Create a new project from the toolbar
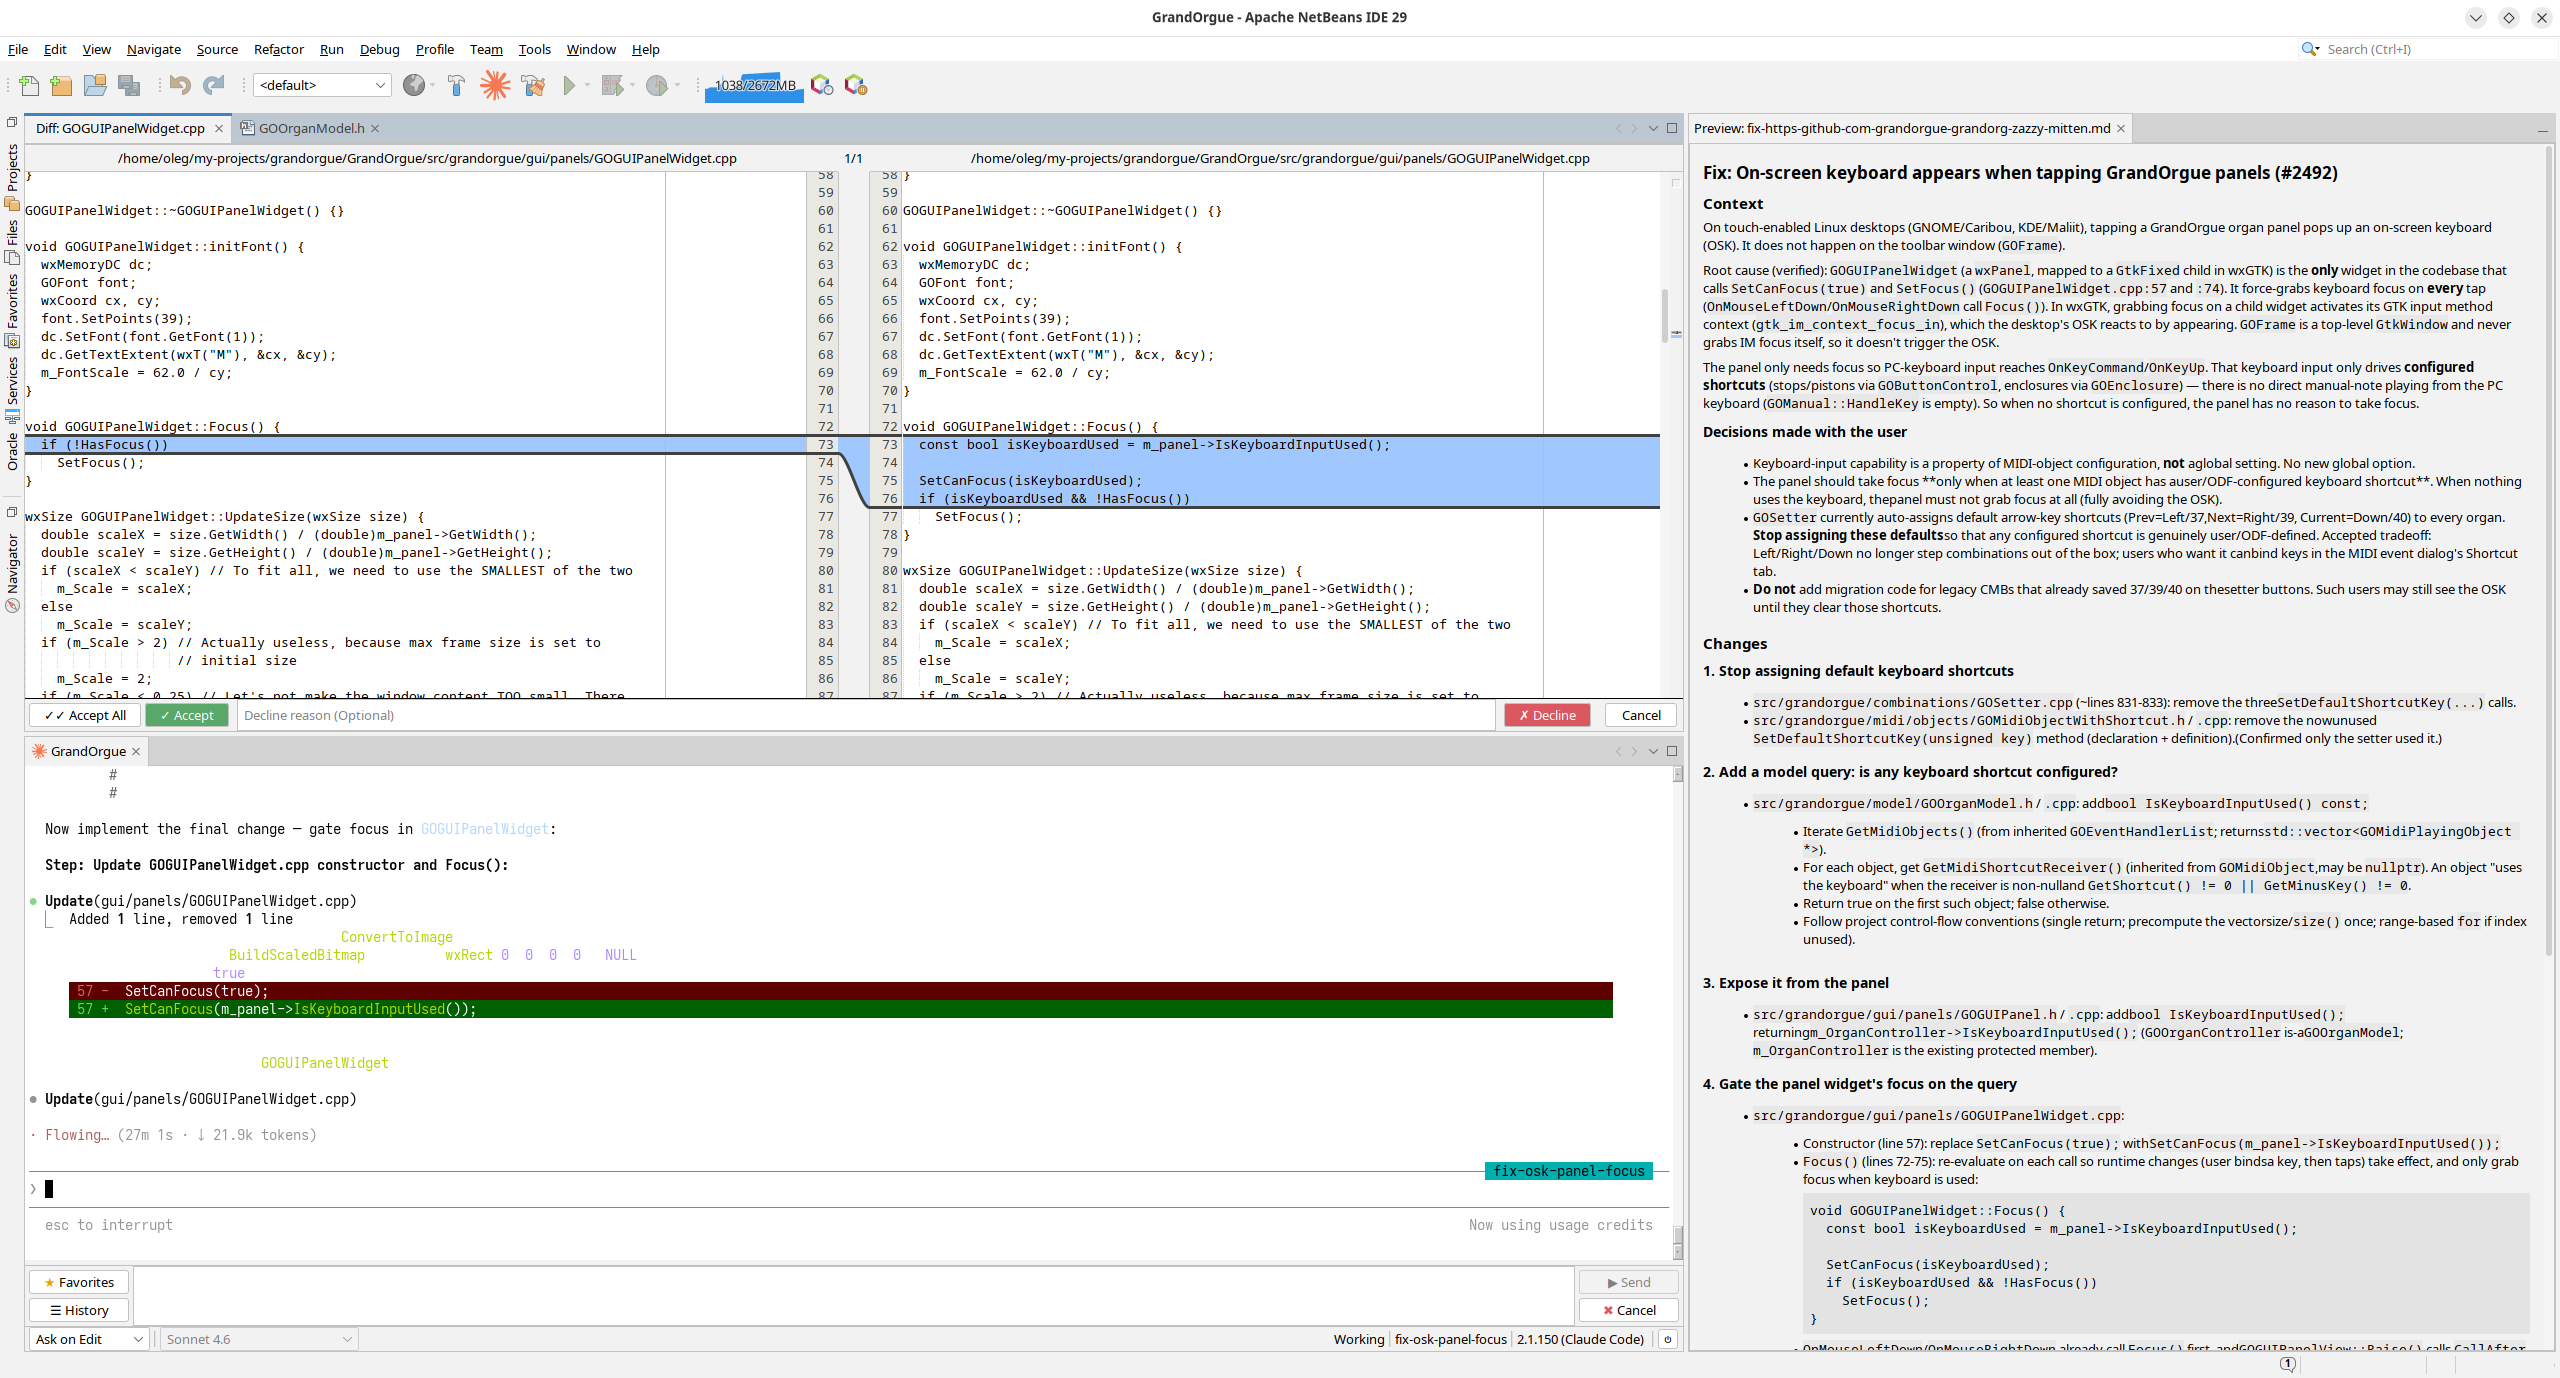2560x1378 pixels. click(x=61, y=86)
